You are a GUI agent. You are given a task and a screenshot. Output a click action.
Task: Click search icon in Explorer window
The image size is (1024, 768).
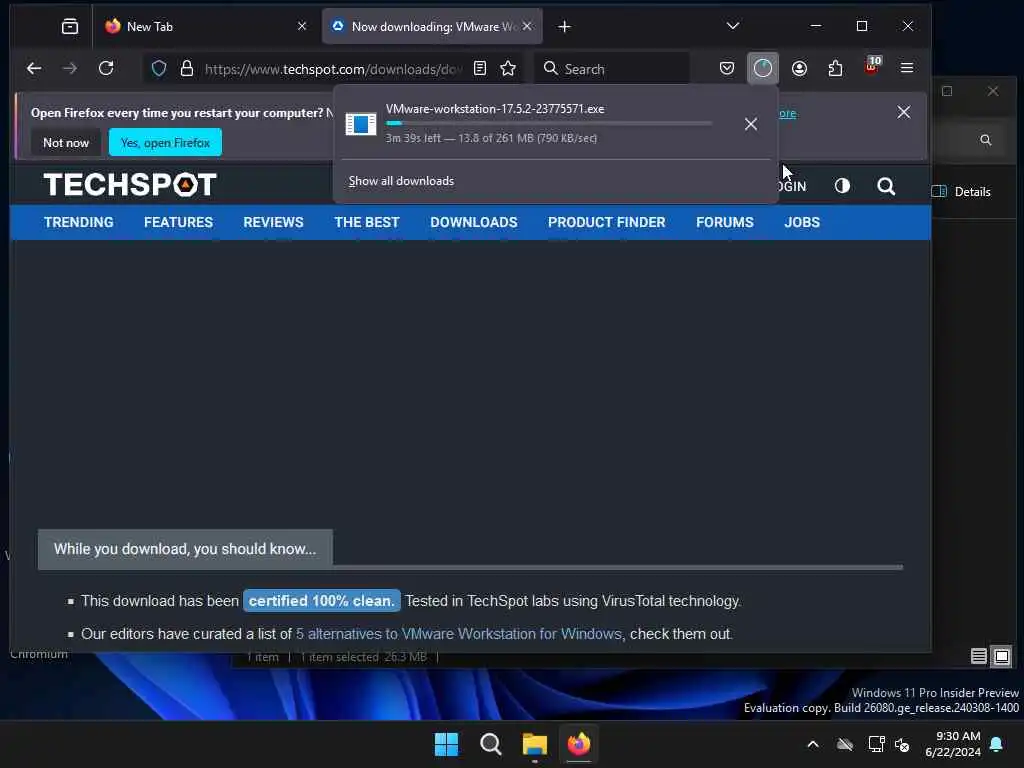point(985,140)
